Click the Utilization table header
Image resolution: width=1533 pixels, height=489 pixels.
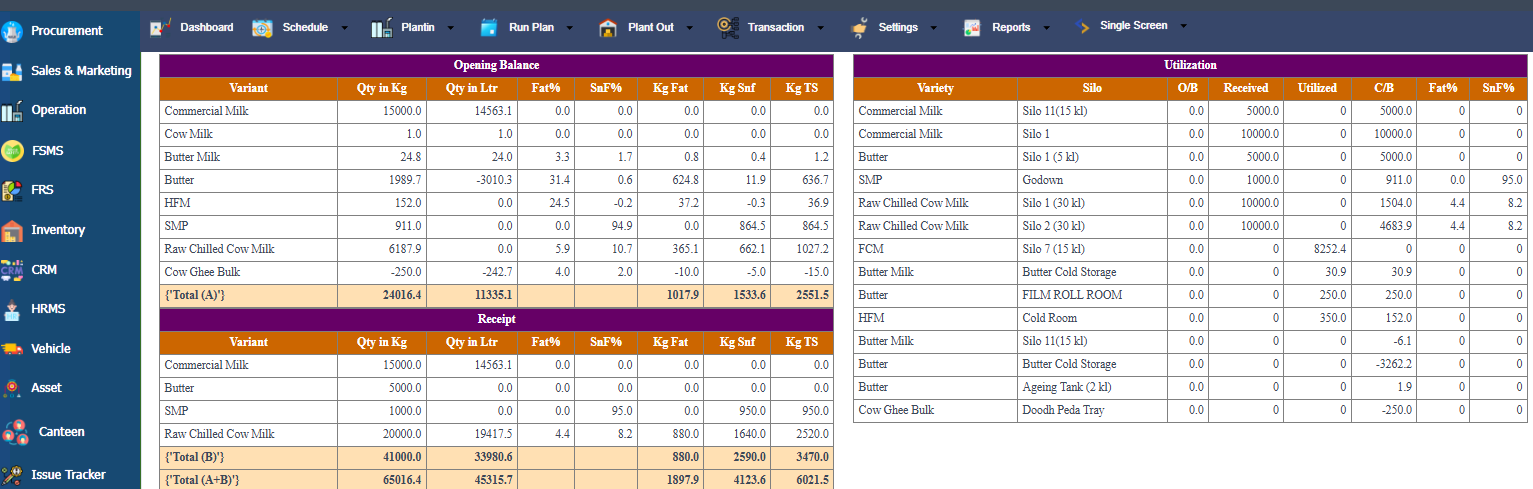(x=1190, y=65)
